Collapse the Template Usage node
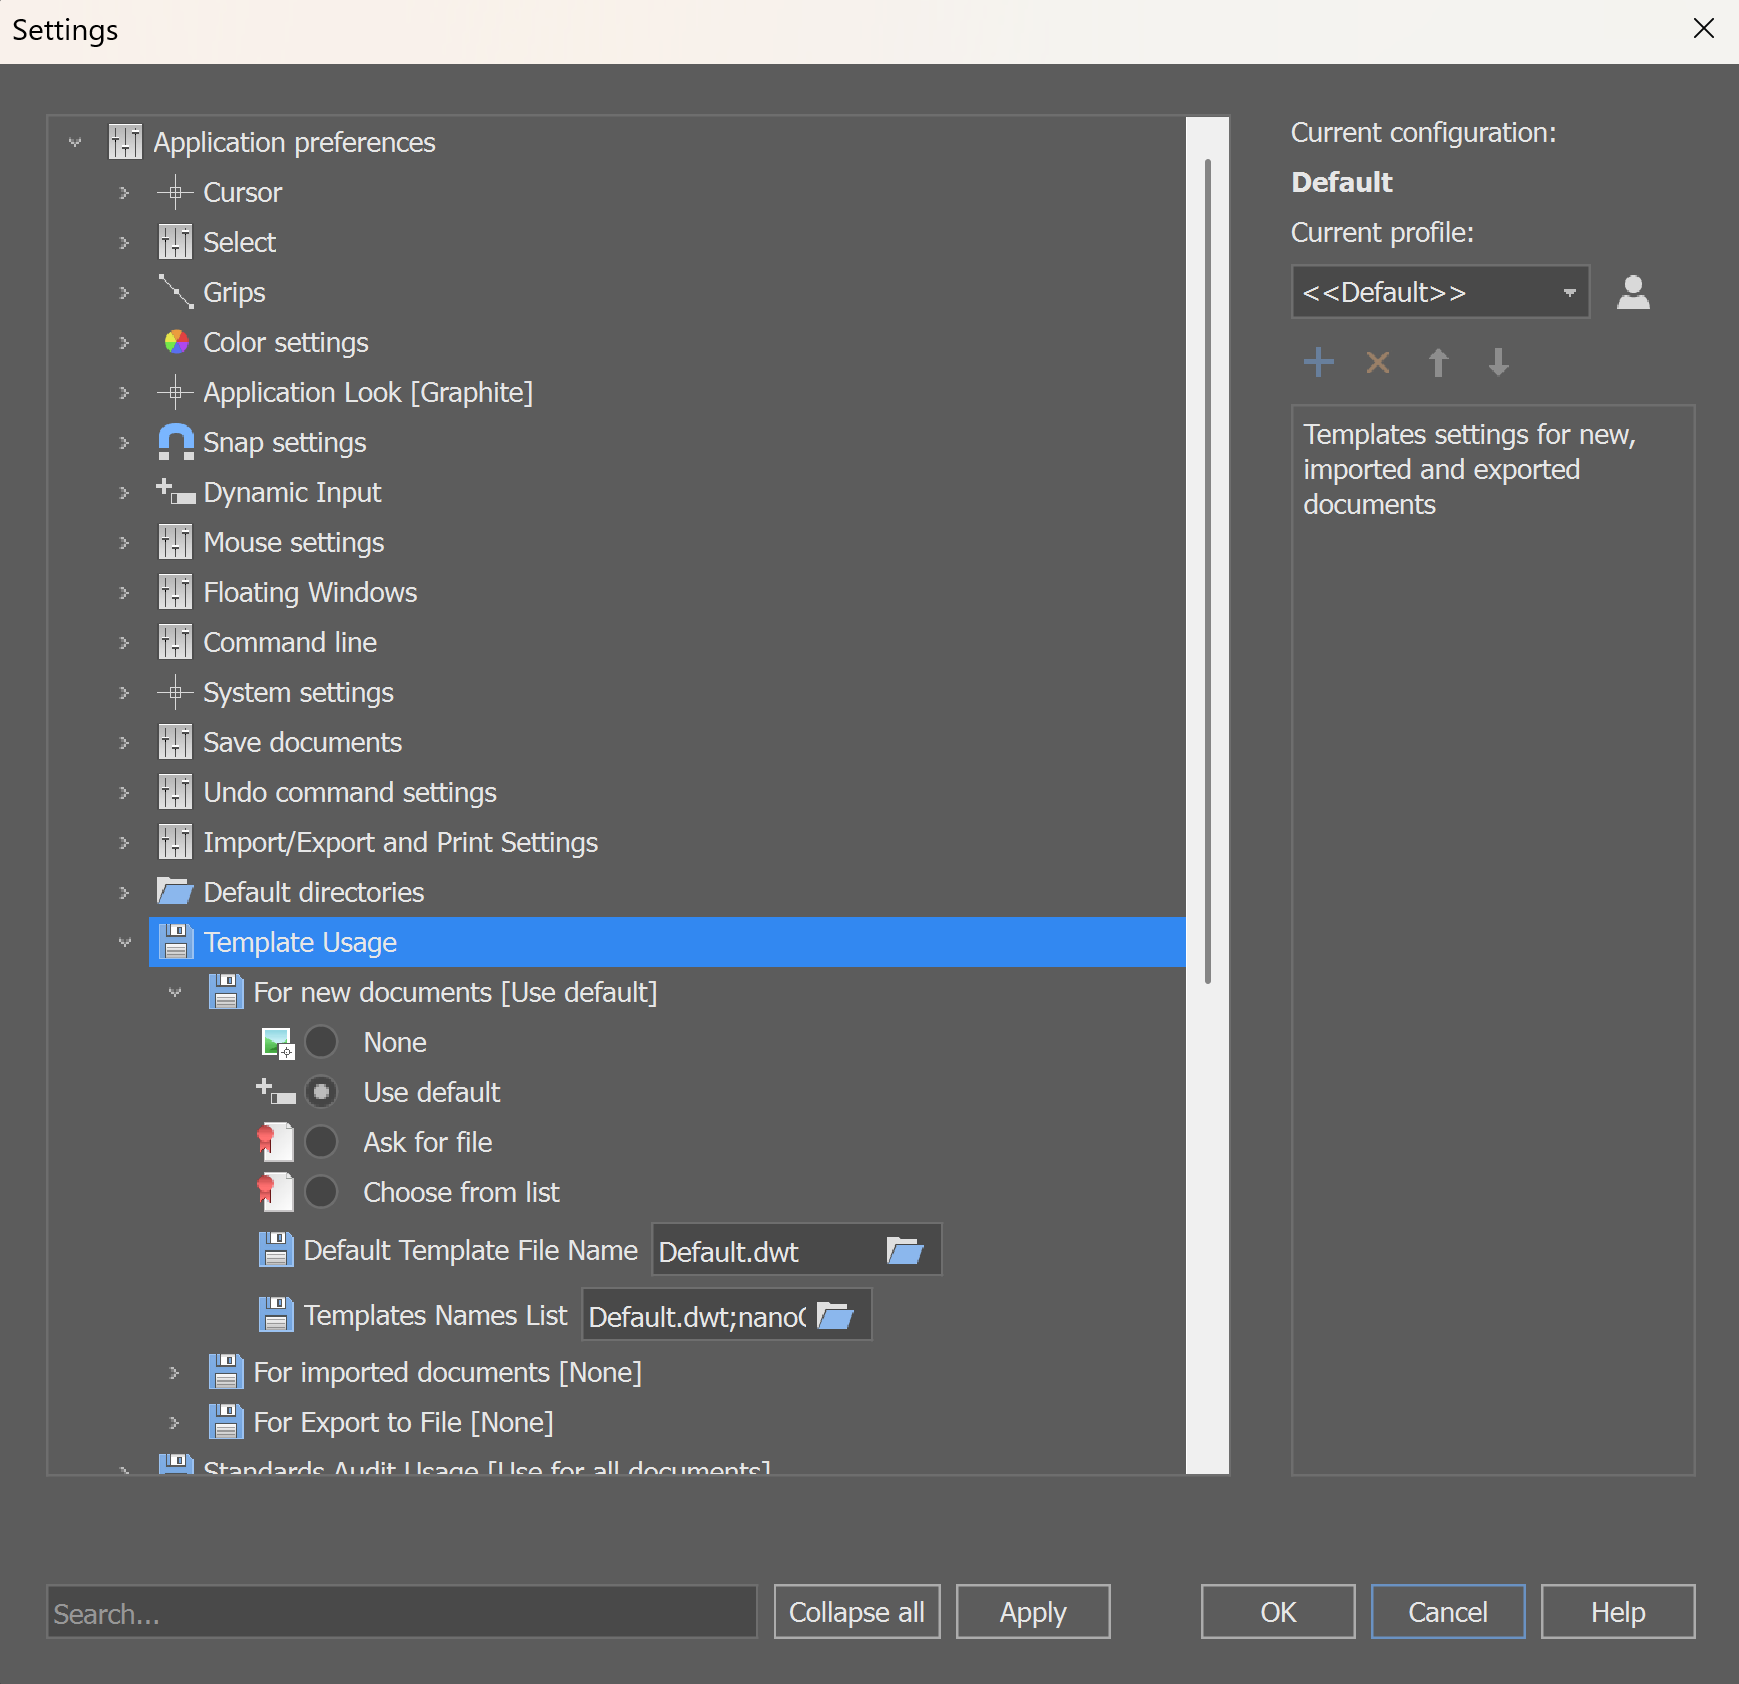Viewport: 1739px width, 1684px height. tap(125, 942)
